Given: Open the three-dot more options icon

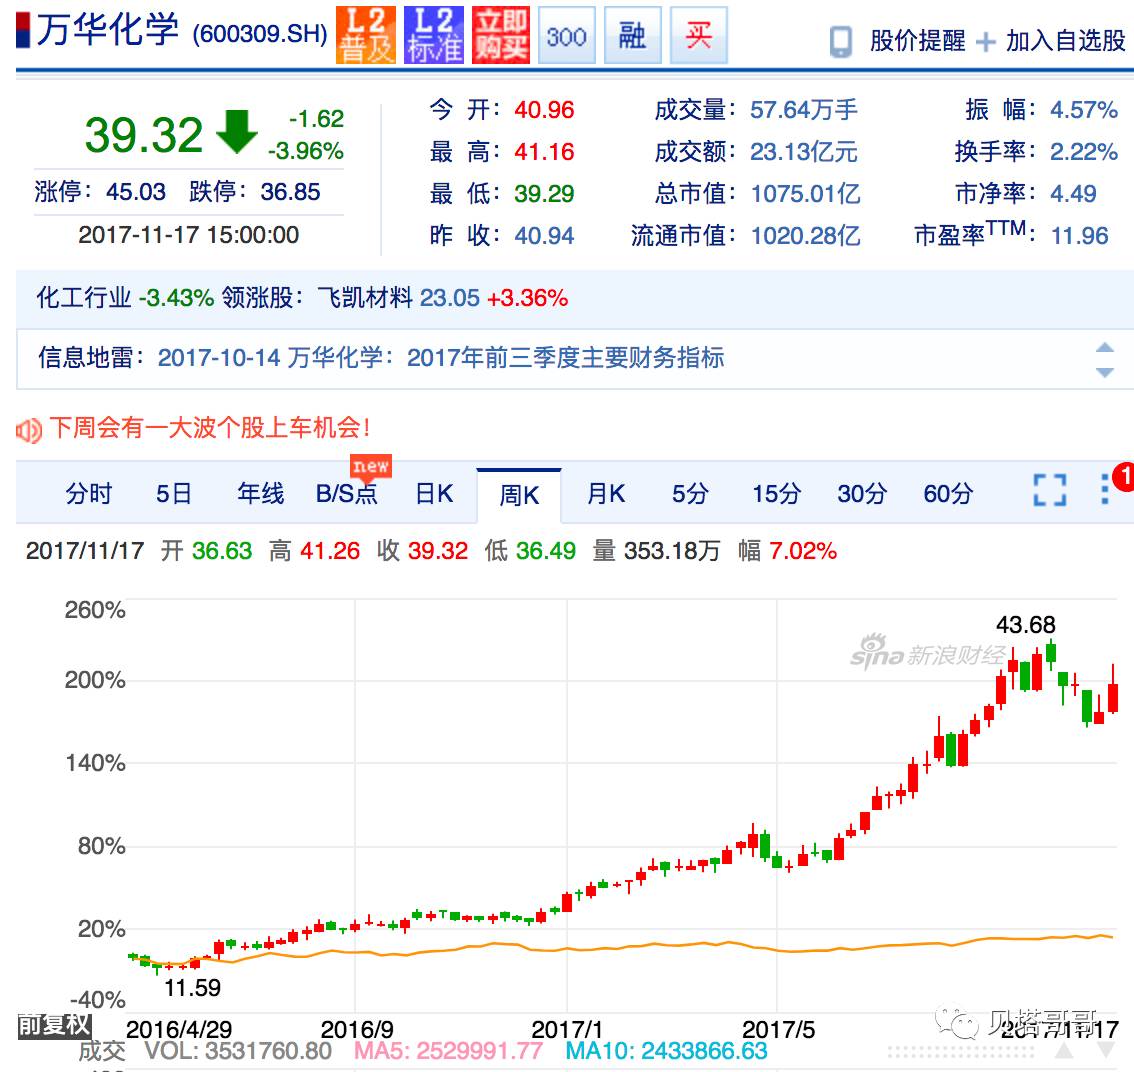Looking at the screenshot, I should 1104,490.
